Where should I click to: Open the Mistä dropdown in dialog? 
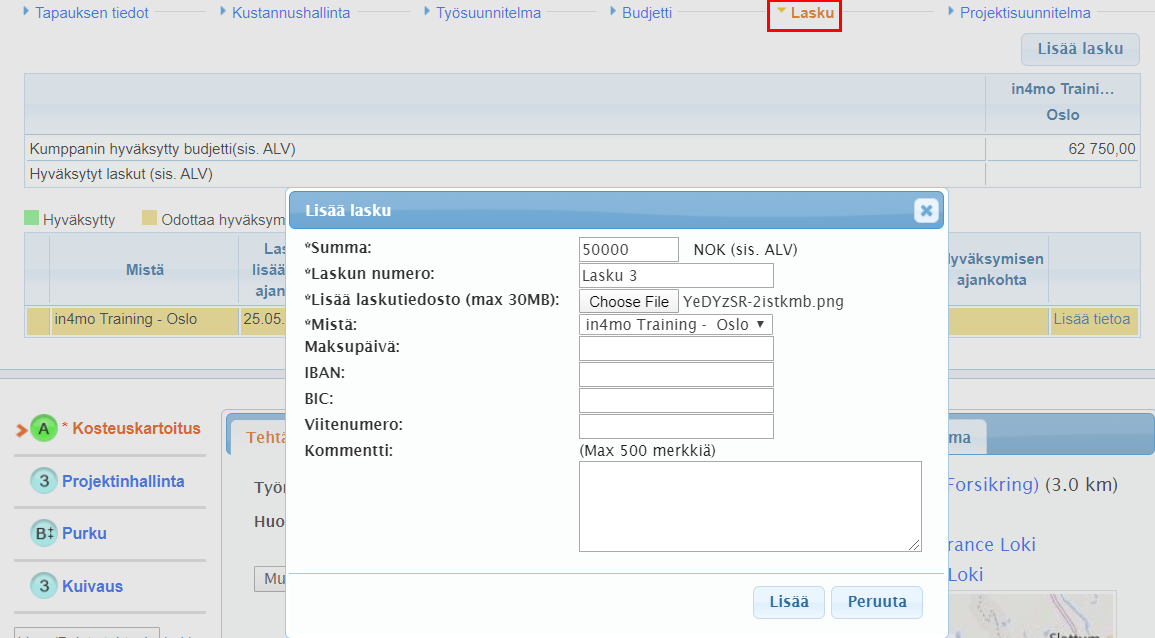pyautogui.click(x=675, y=325)
